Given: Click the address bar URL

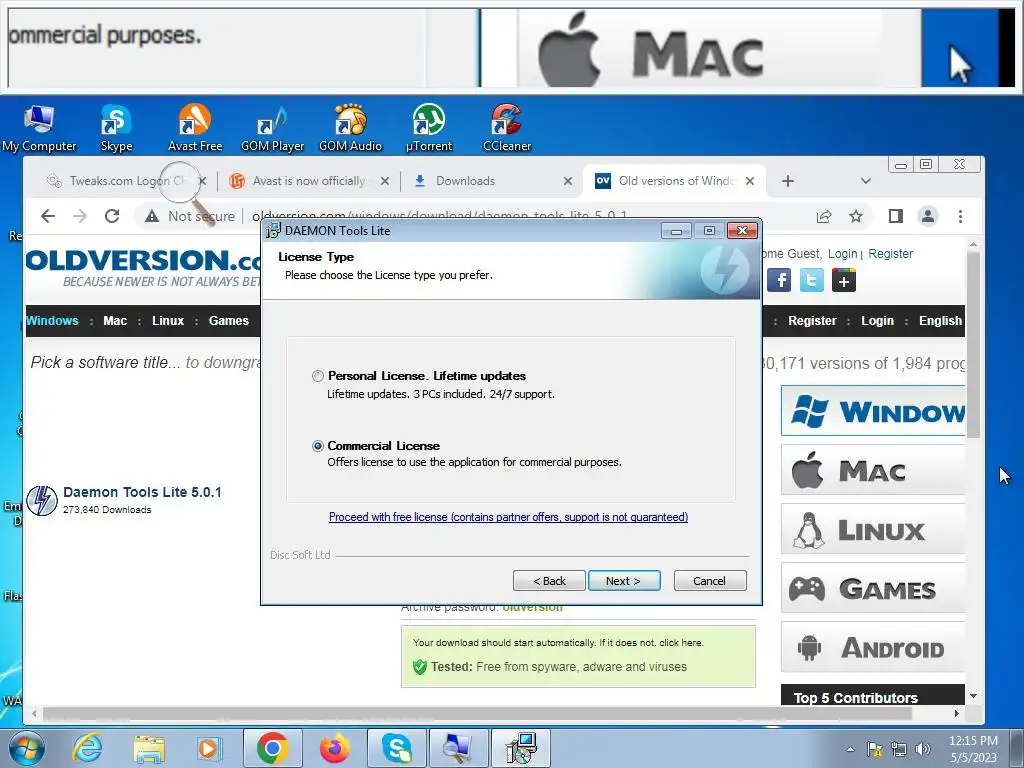Looking at the screenshot, I should [x=440, y=215].
